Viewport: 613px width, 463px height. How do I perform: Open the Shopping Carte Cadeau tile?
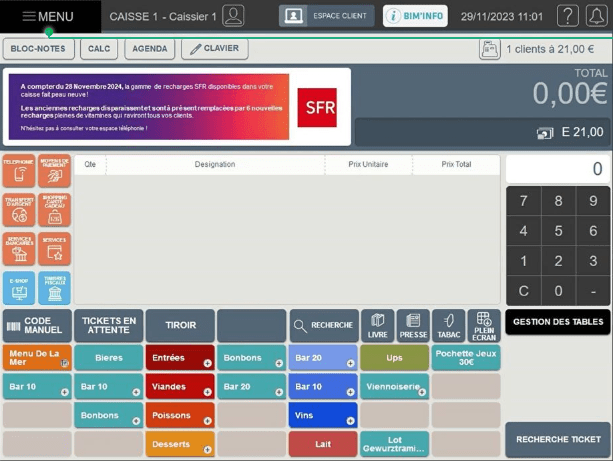tap(55, 210)
